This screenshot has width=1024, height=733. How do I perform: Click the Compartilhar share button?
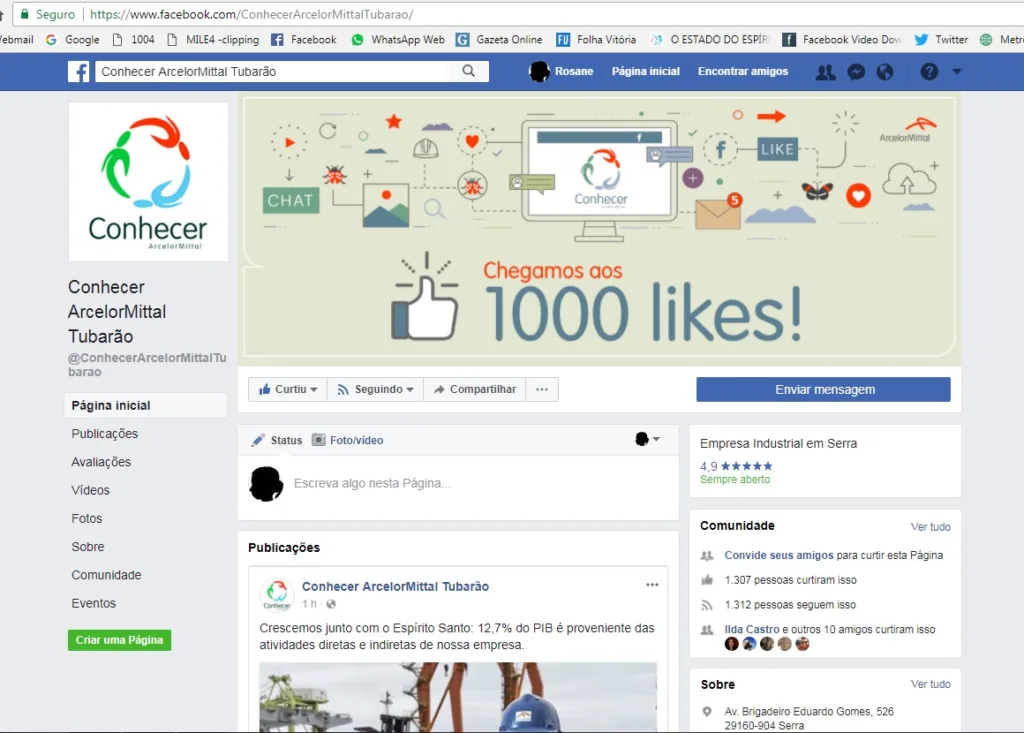coord(475,389)
